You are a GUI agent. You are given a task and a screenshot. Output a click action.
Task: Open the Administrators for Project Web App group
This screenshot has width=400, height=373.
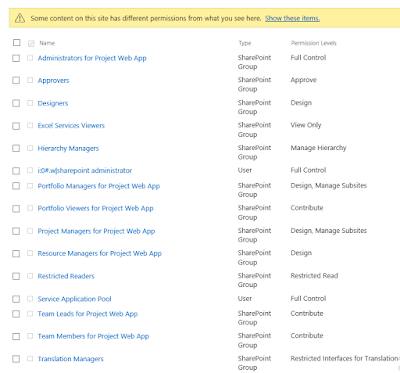92,58
